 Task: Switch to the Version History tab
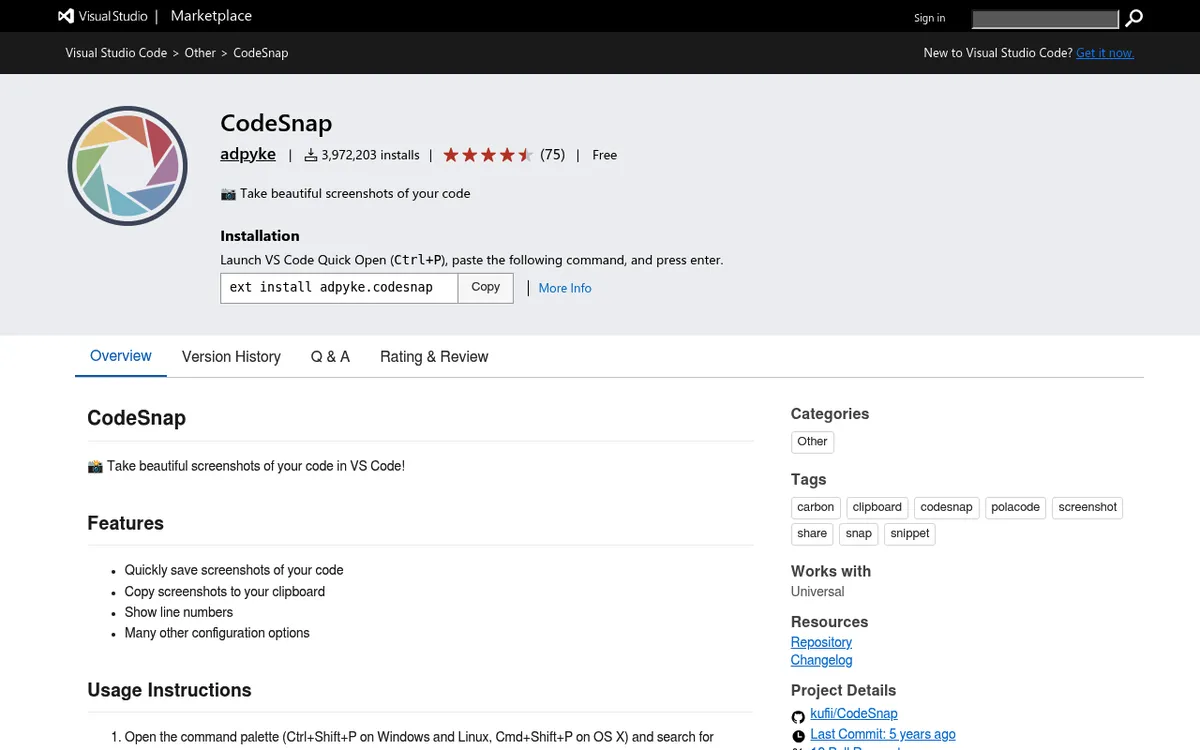[231, 357]
